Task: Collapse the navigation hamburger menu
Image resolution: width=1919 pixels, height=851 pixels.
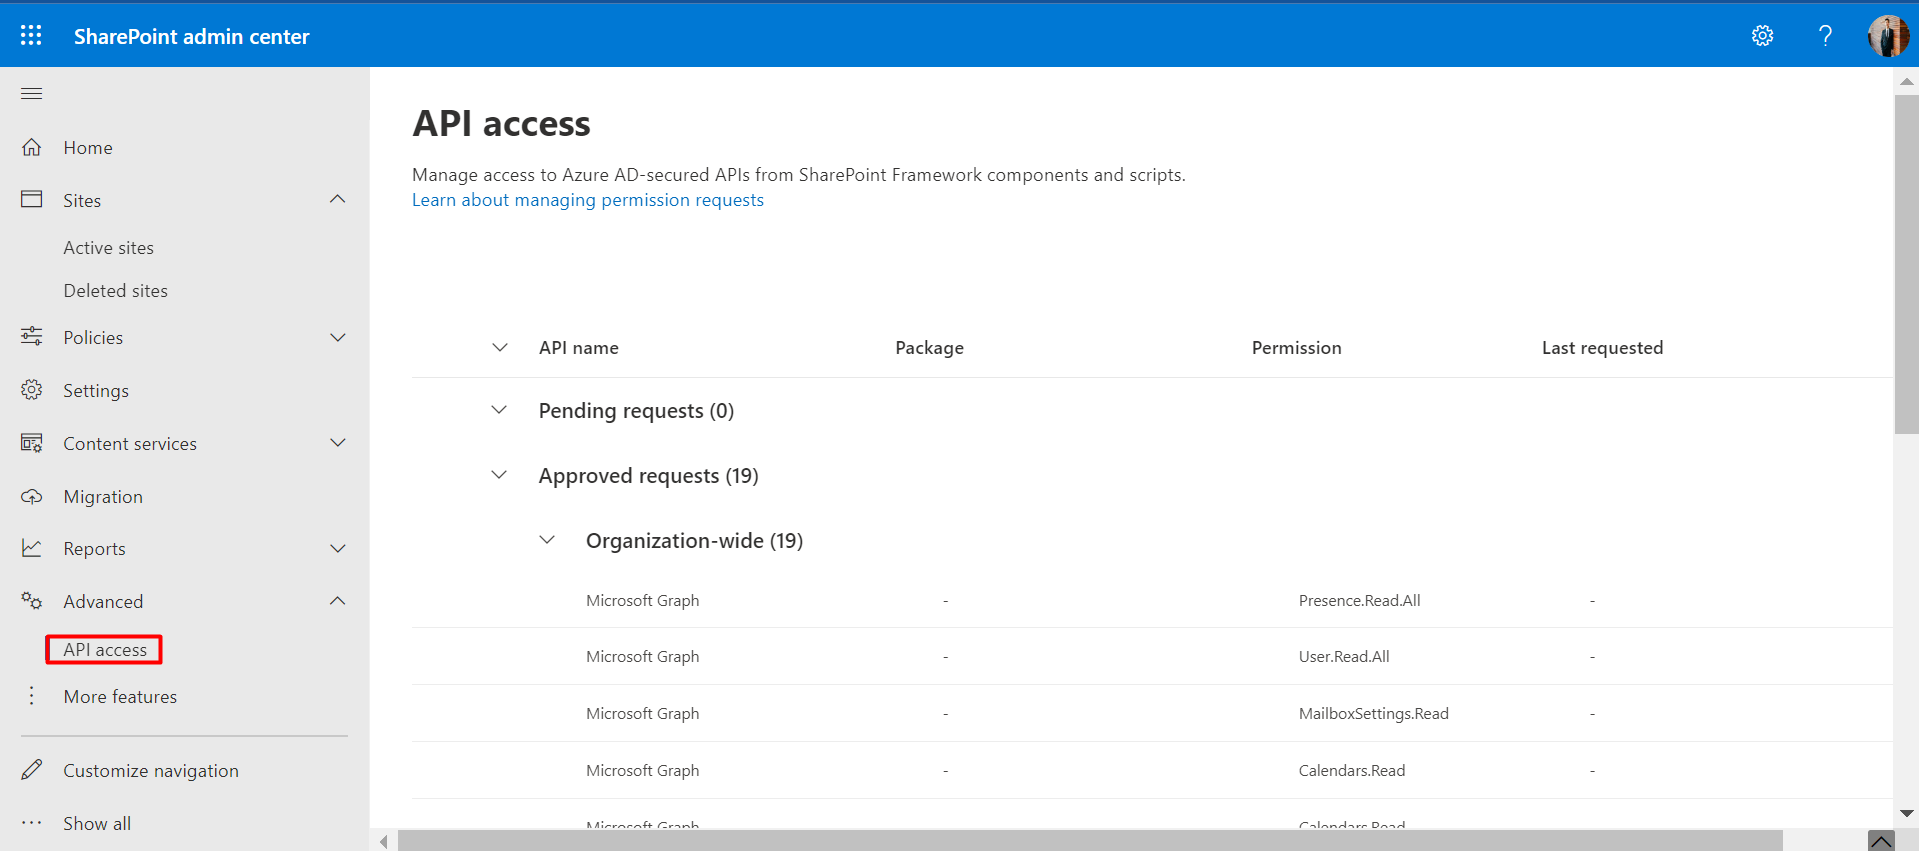Action: 32,94
